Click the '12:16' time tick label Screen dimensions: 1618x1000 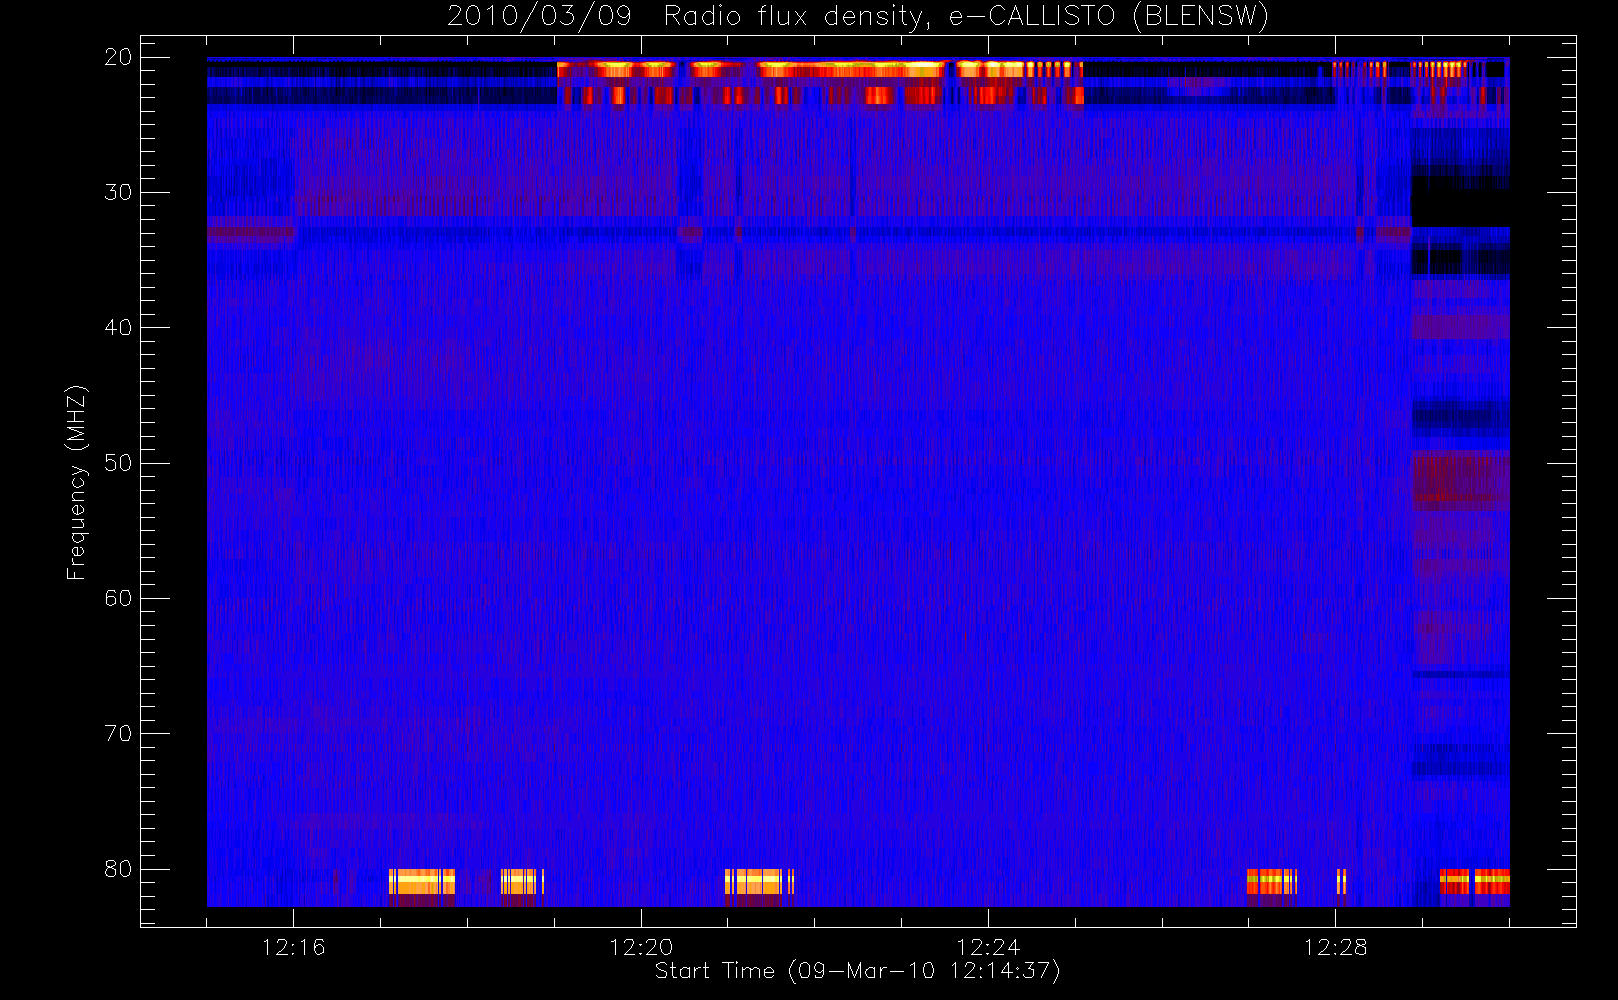[293, 947]
